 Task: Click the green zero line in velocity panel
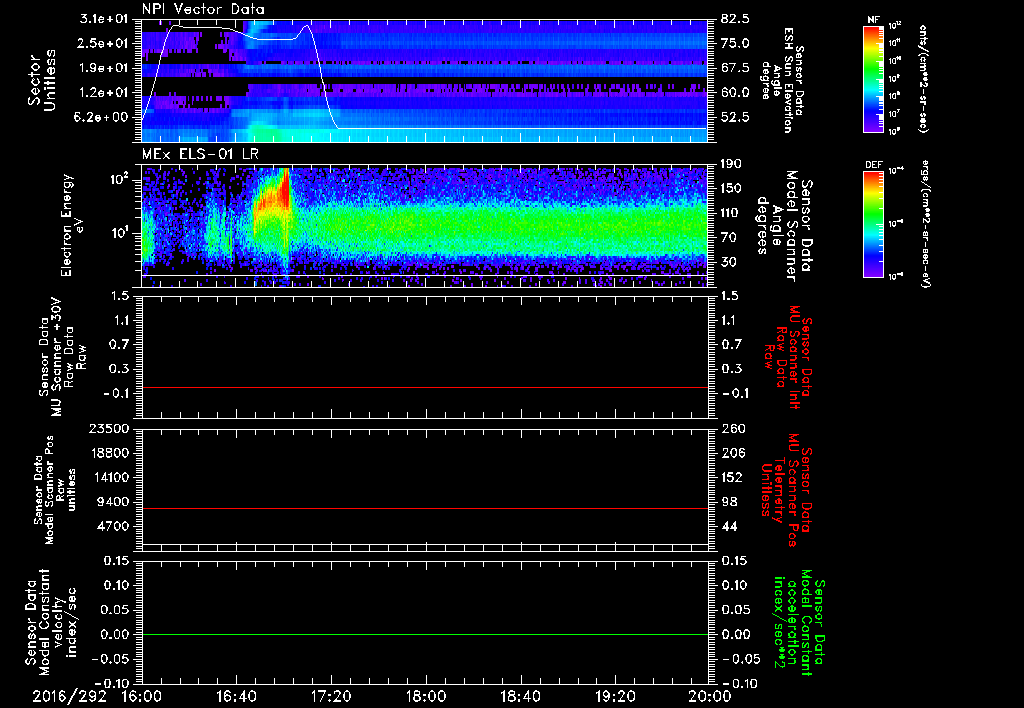click(424, 634)
